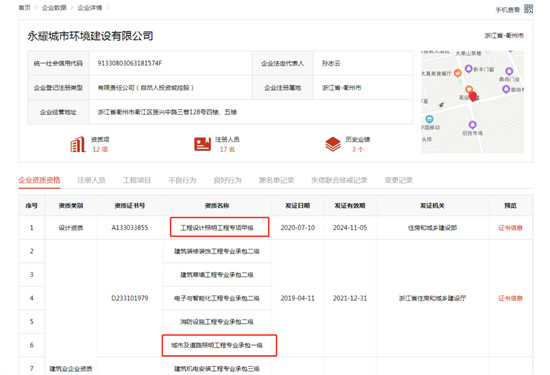Screen dimensions: 550x375
Task: Click the certificate number D233101979
Action: point(130,298)
